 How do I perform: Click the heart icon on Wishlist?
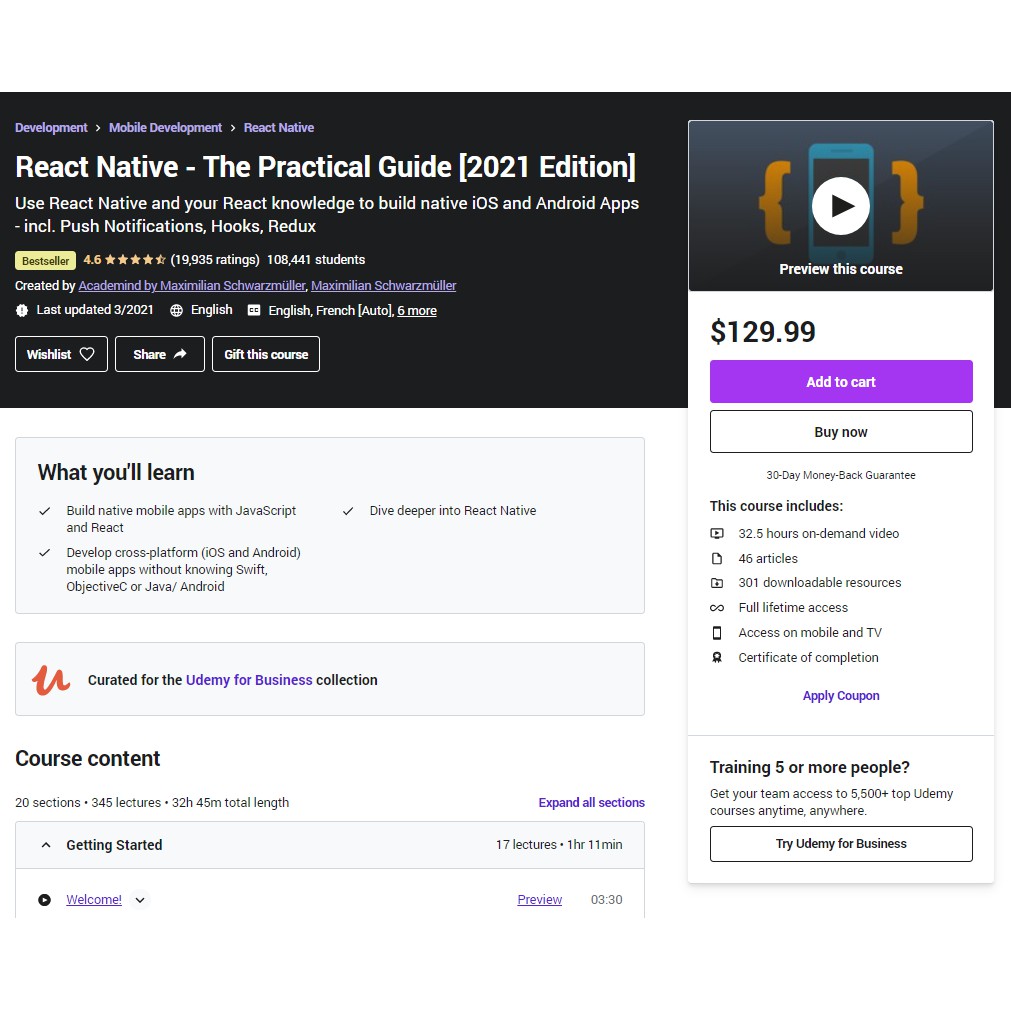point(87,354)
